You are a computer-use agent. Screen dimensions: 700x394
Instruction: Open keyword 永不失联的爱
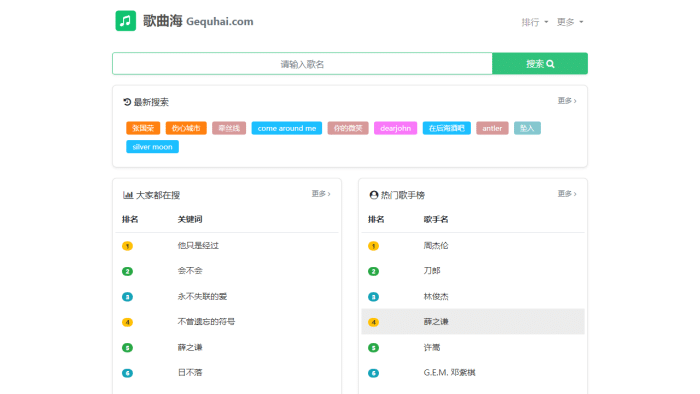point(202,296)
